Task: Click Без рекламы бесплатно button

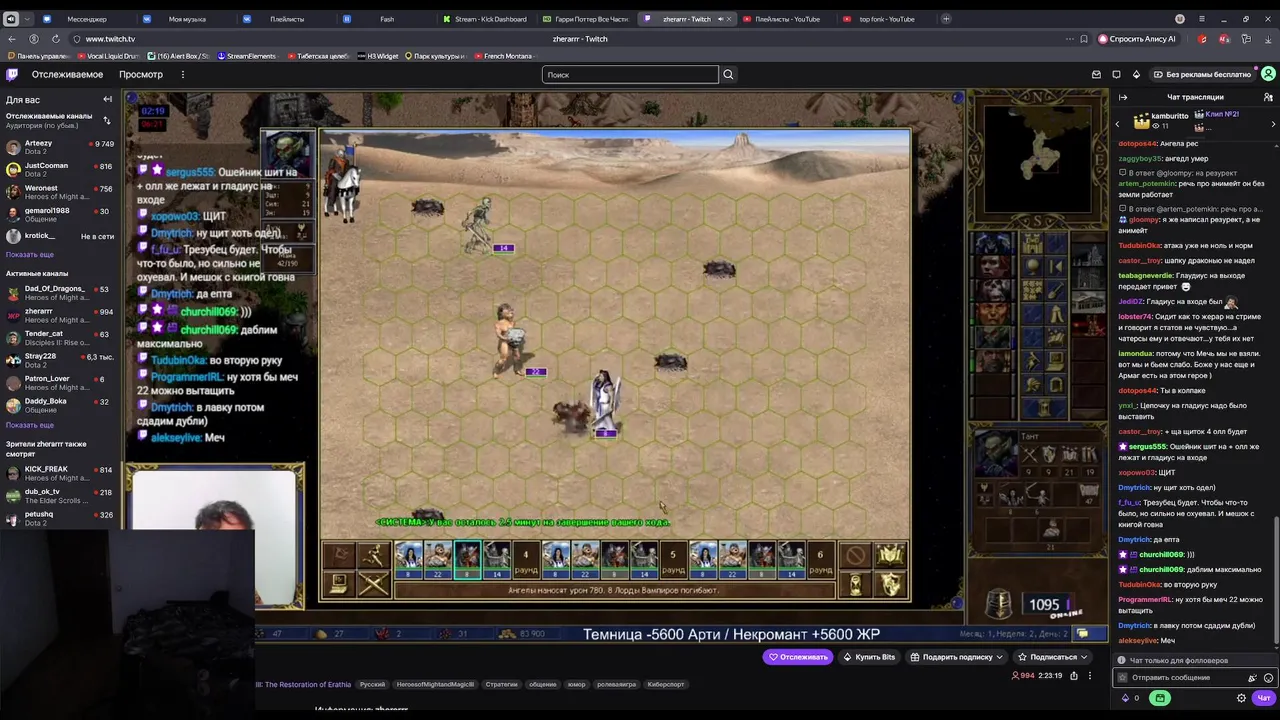Action: click(x=1201, y=74)
